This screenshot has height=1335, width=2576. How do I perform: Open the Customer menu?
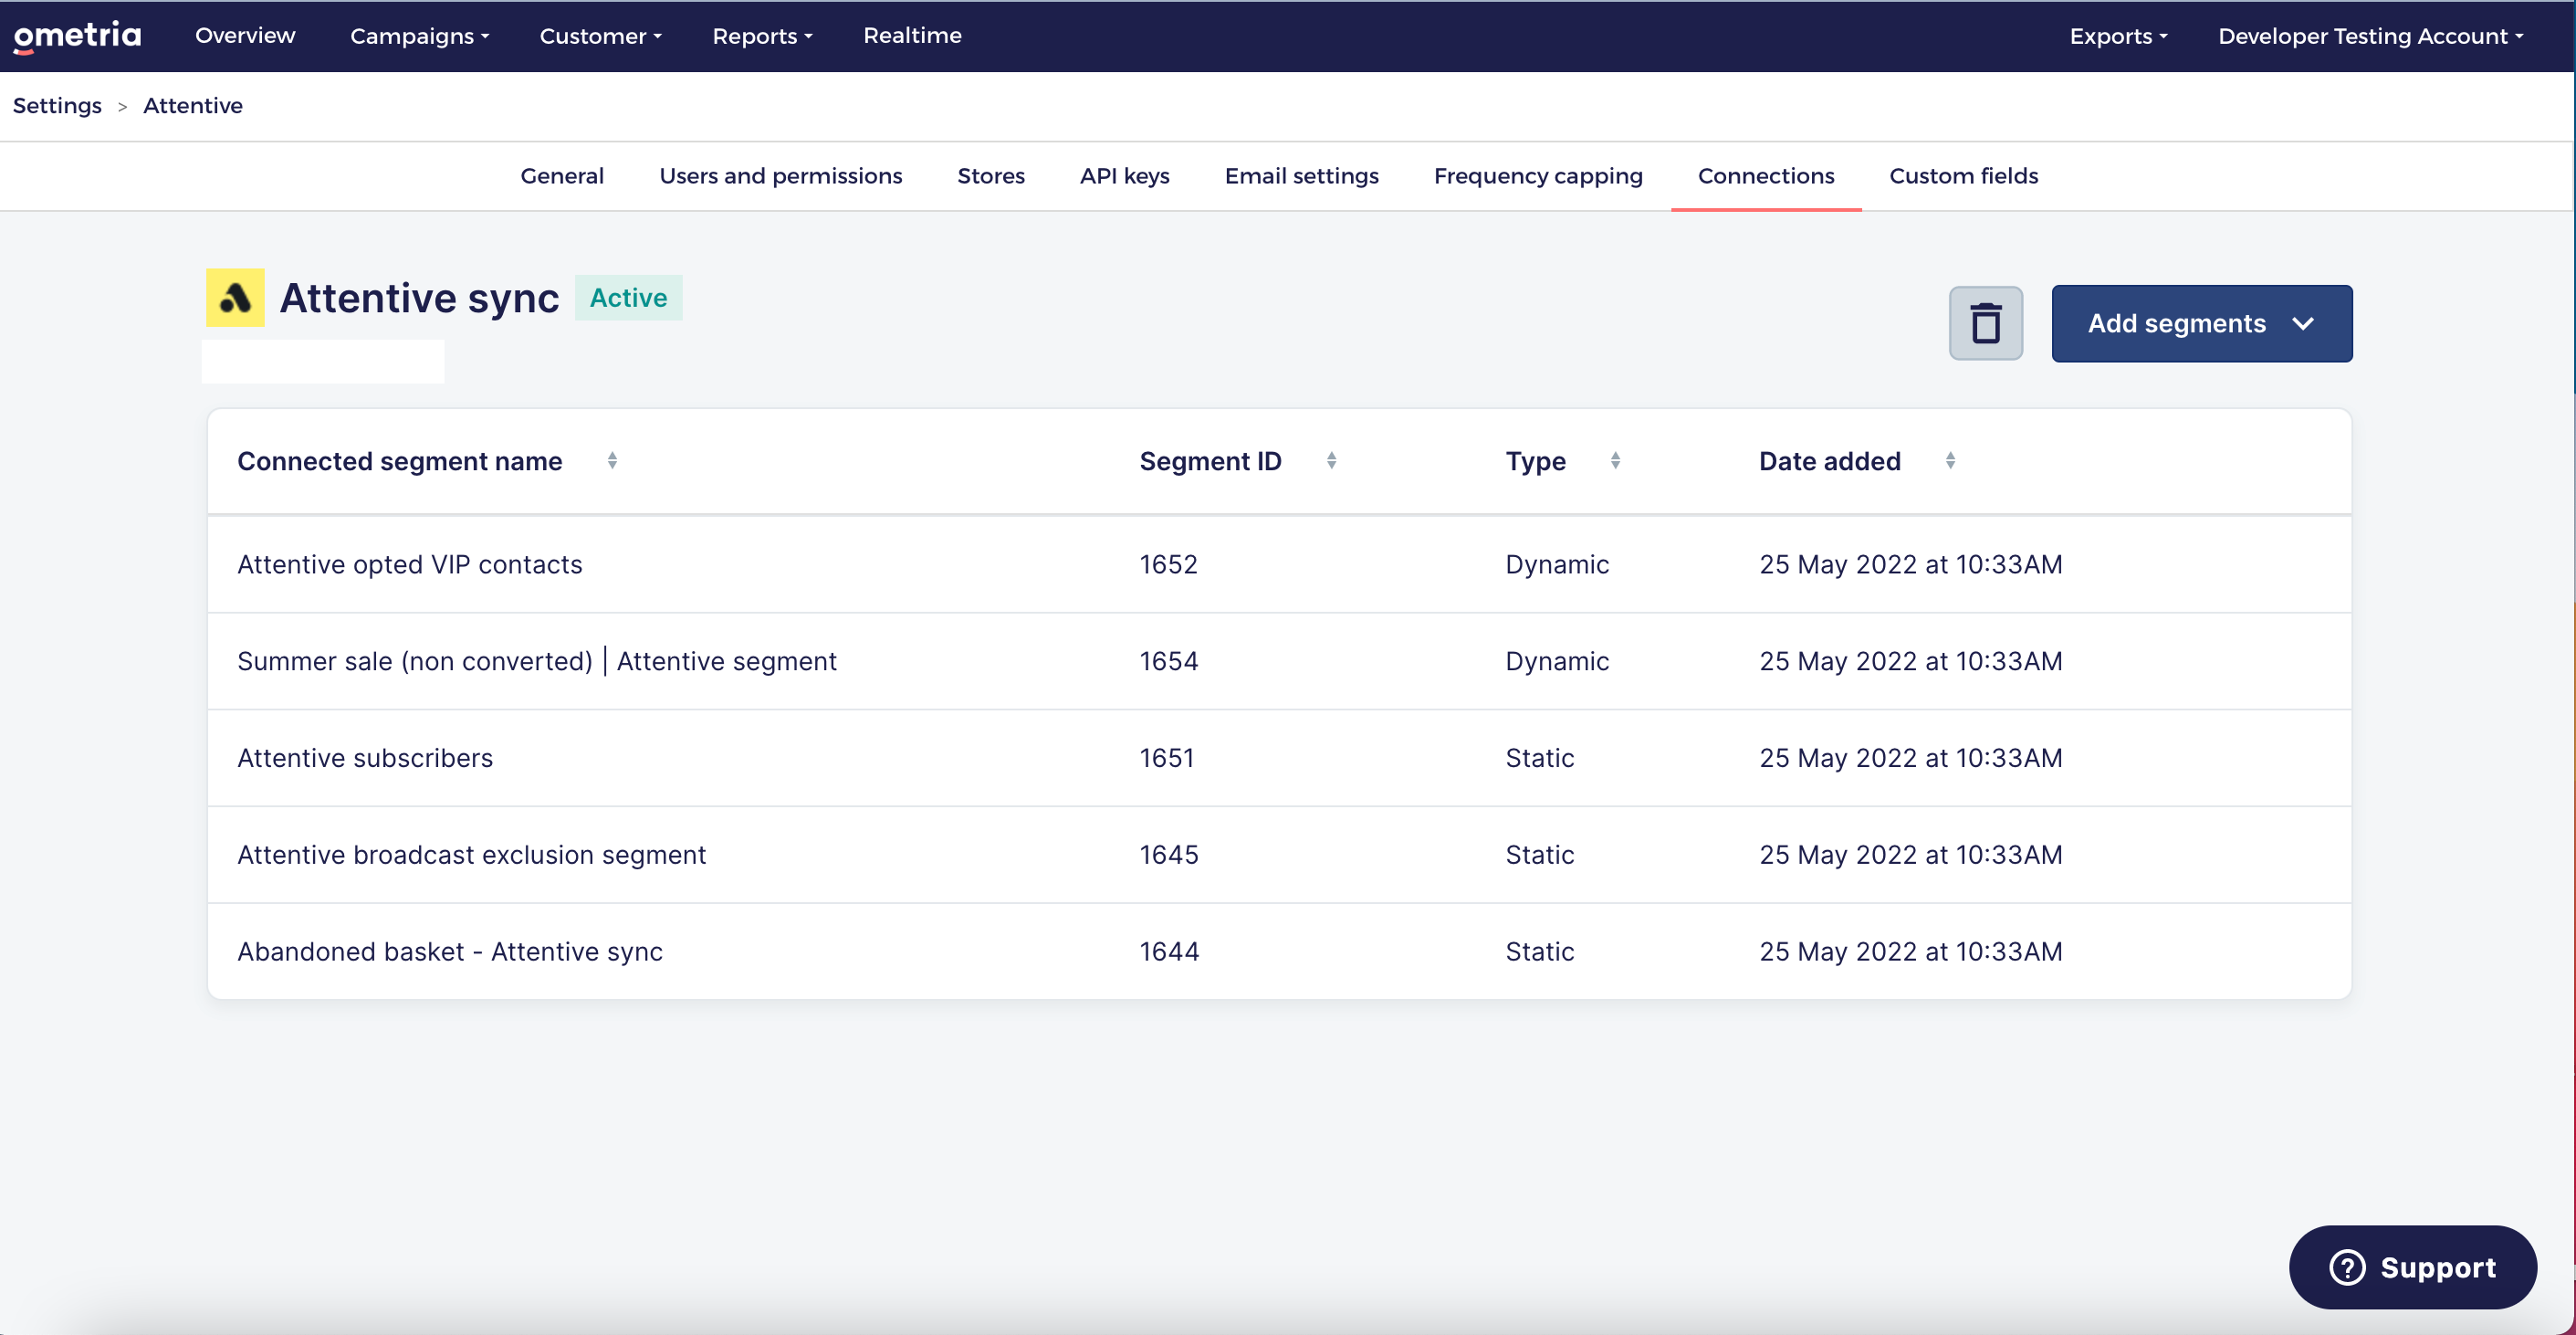(x=600, y=36)
